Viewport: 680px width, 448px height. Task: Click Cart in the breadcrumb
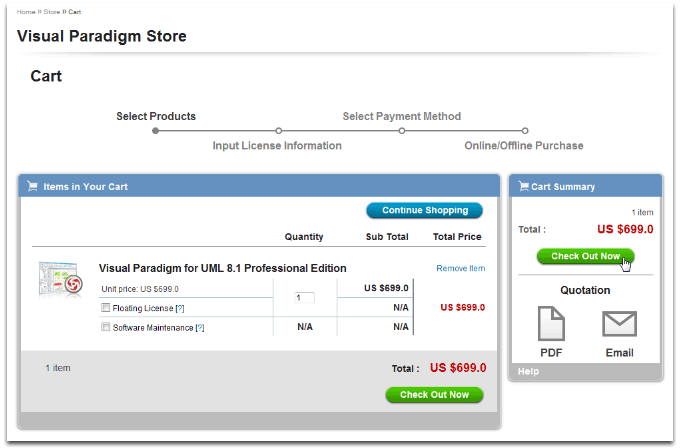click(x=75, y=12)
